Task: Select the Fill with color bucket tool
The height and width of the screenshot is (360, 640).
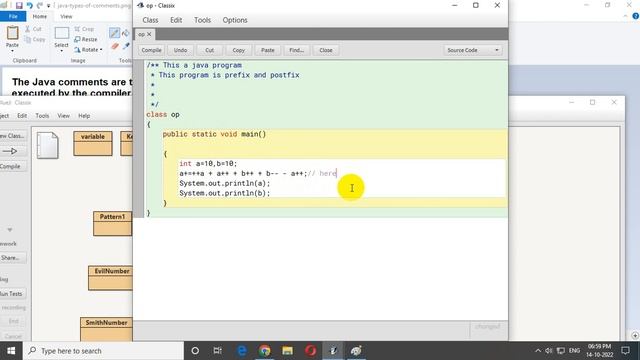Action: tap(126, 33)
